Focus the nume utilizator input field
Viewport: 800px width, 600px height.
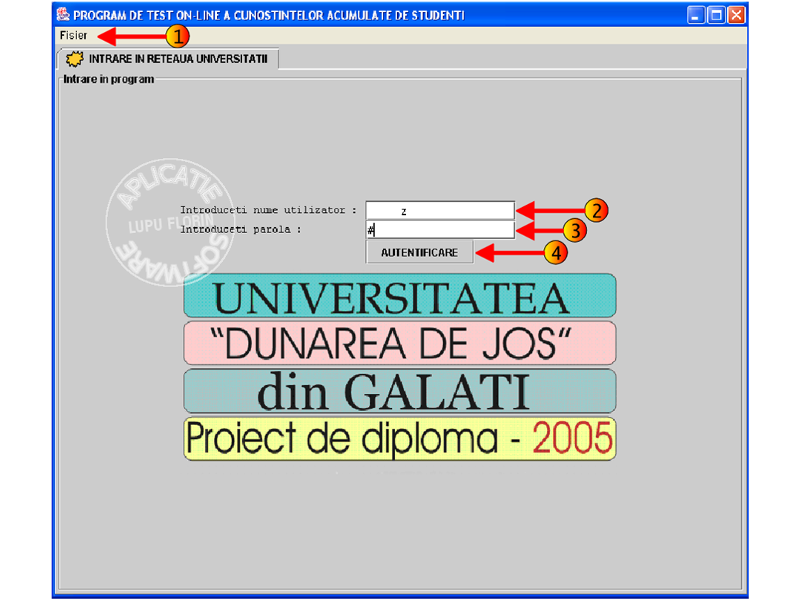tap(440, 210)
